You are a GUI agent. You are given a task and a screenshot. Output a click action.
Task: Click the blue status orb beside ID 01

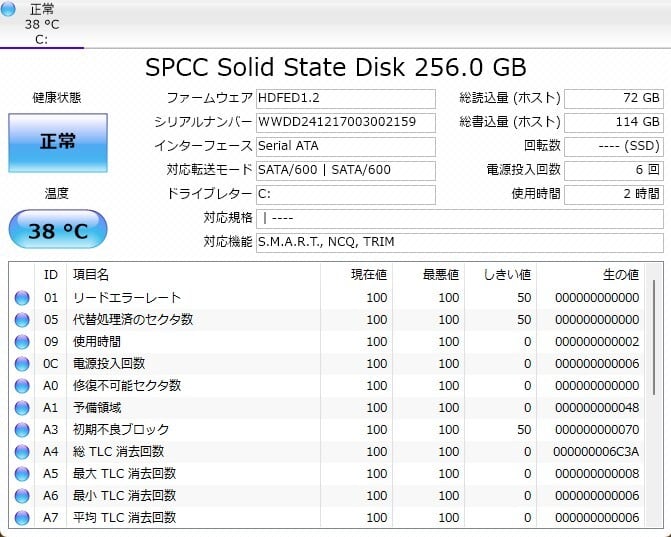pyautogui.click(x=22, y=298)
